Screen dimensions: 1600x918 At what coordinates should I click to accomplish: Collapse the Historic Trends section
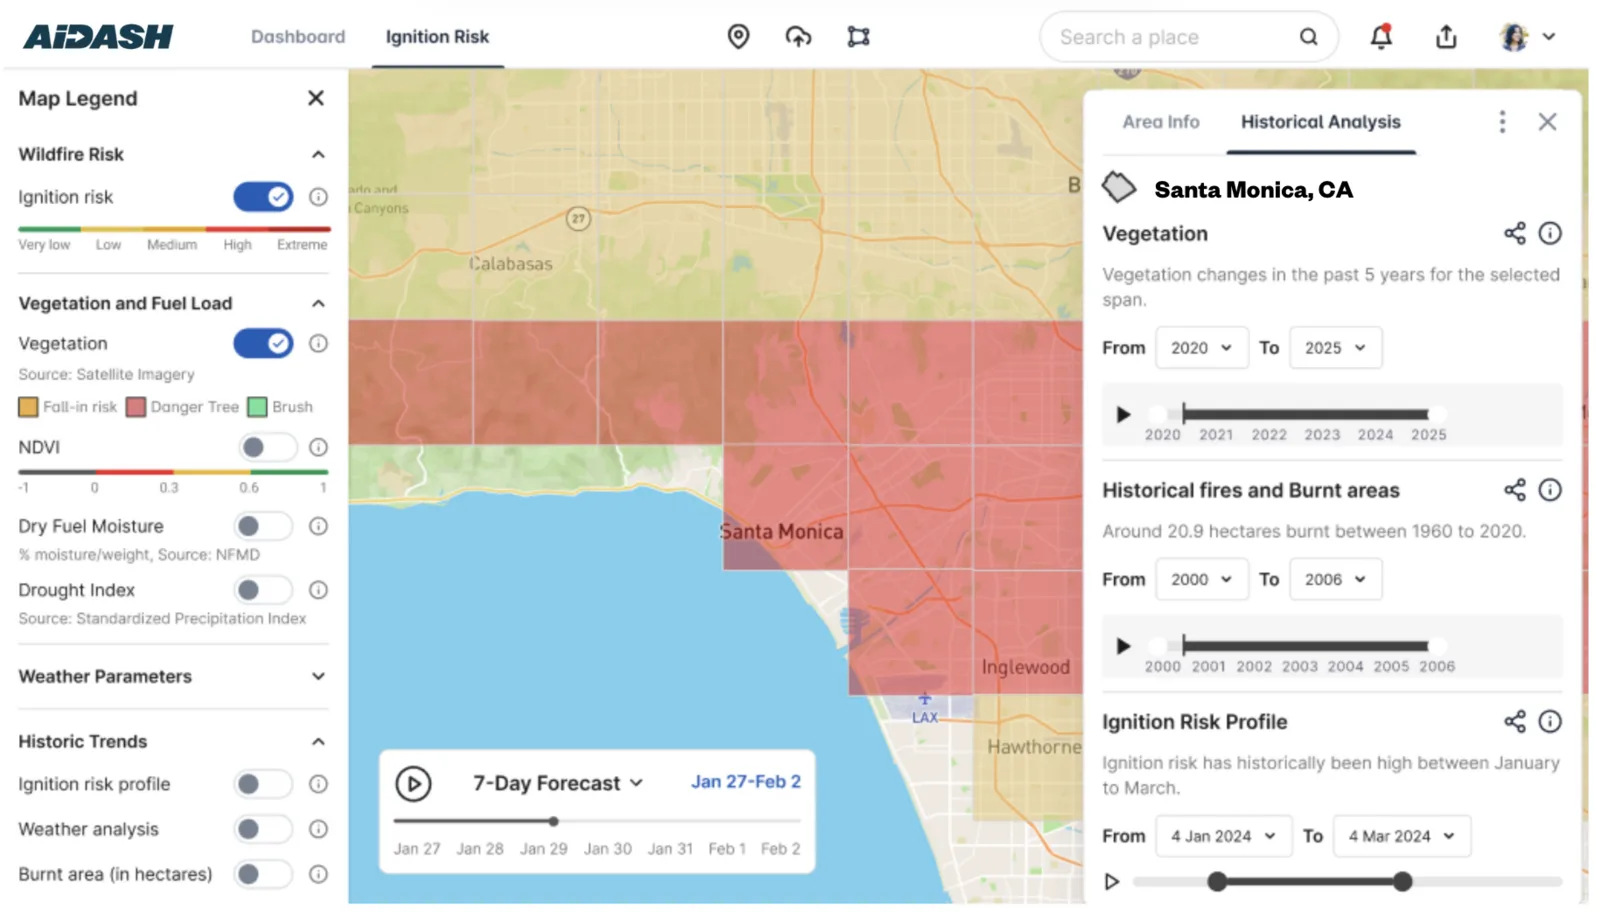point(318,742)
